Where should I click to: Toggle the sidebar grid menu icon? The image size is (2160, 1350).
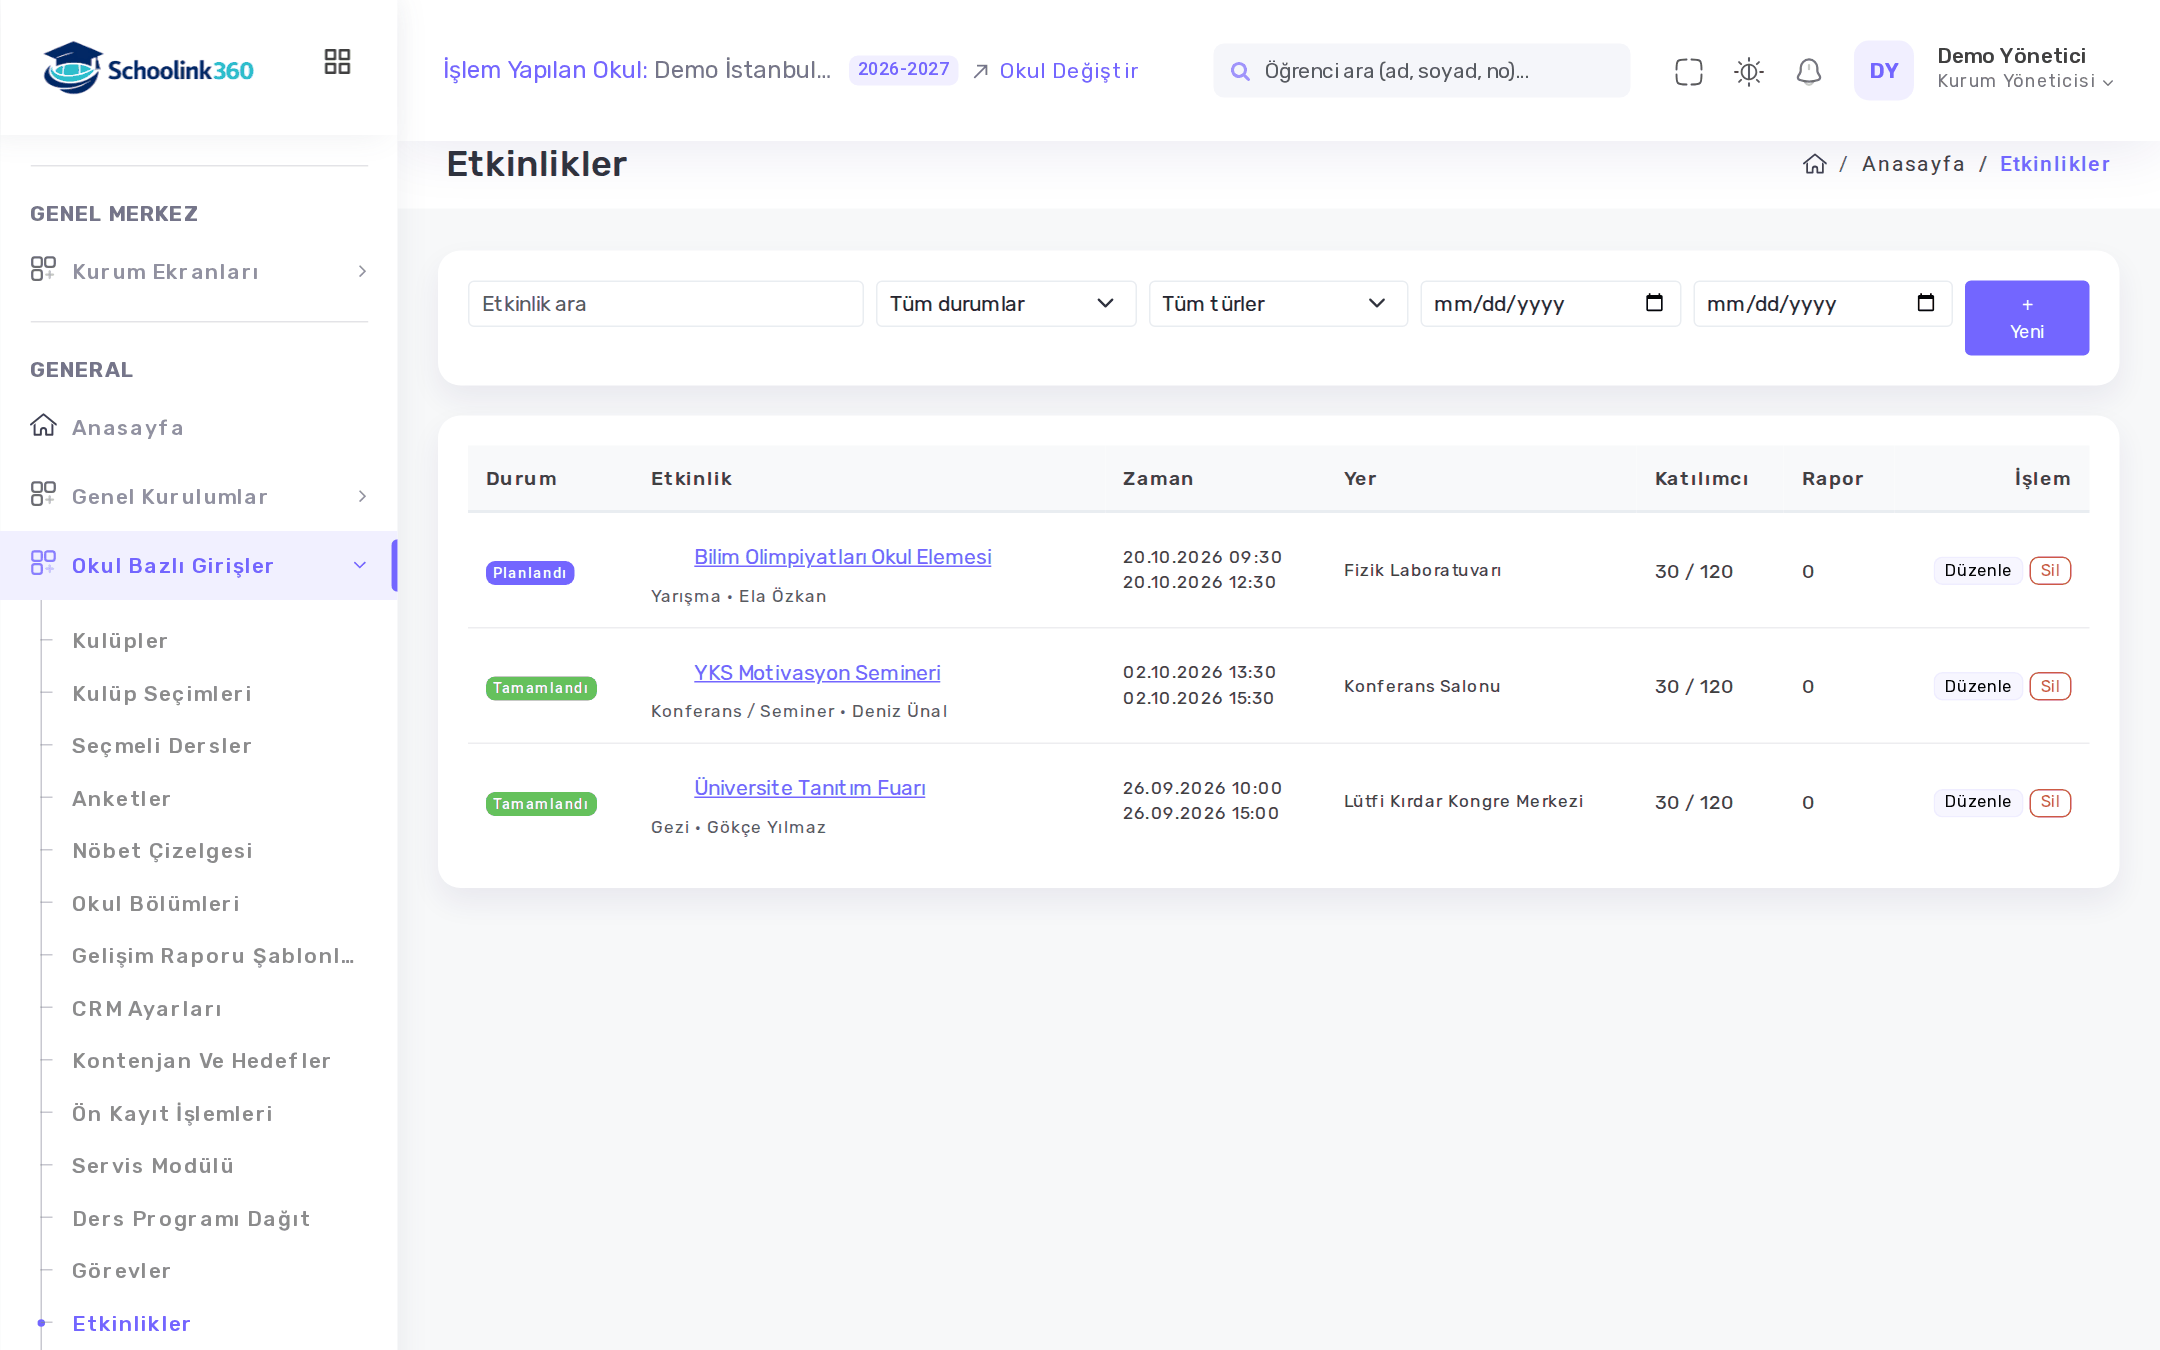point(337,62)
